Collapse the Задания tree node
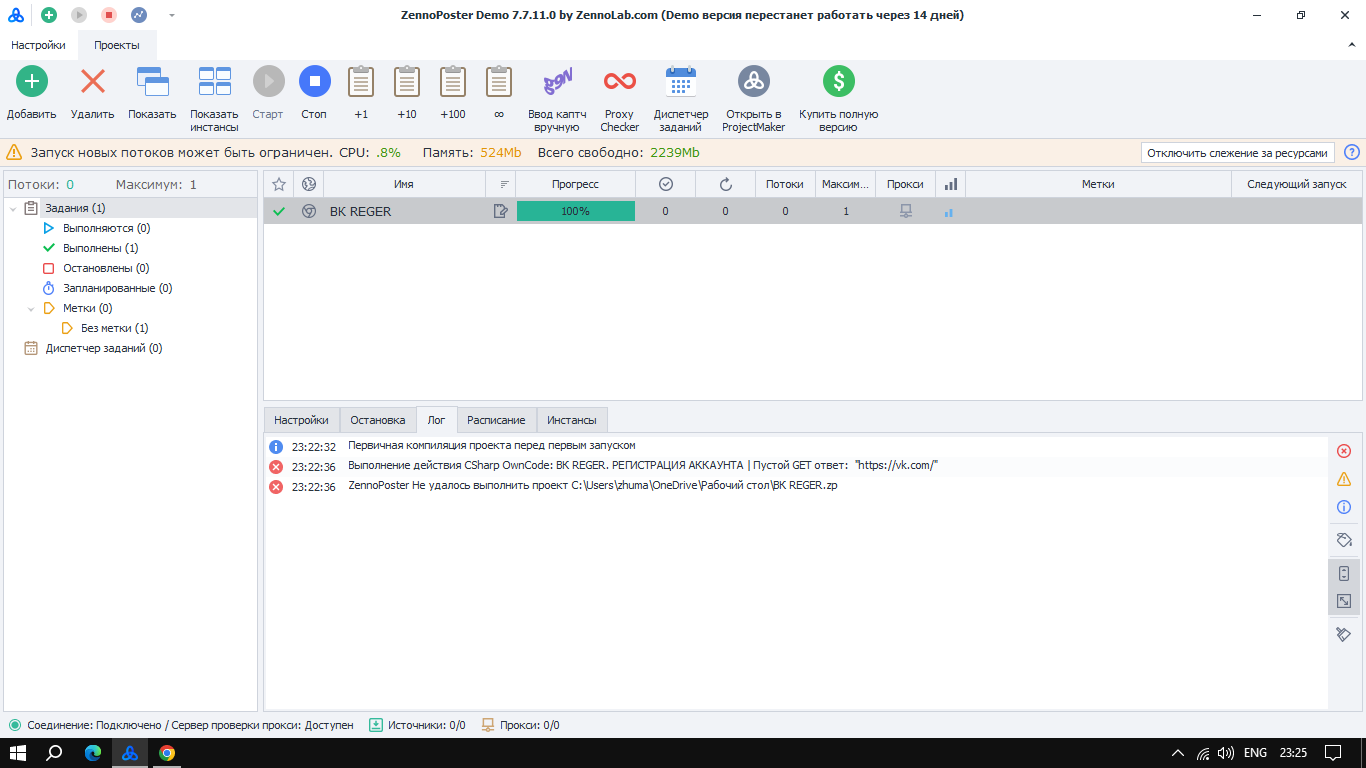 pyautogui.click(x=12, y=208)
